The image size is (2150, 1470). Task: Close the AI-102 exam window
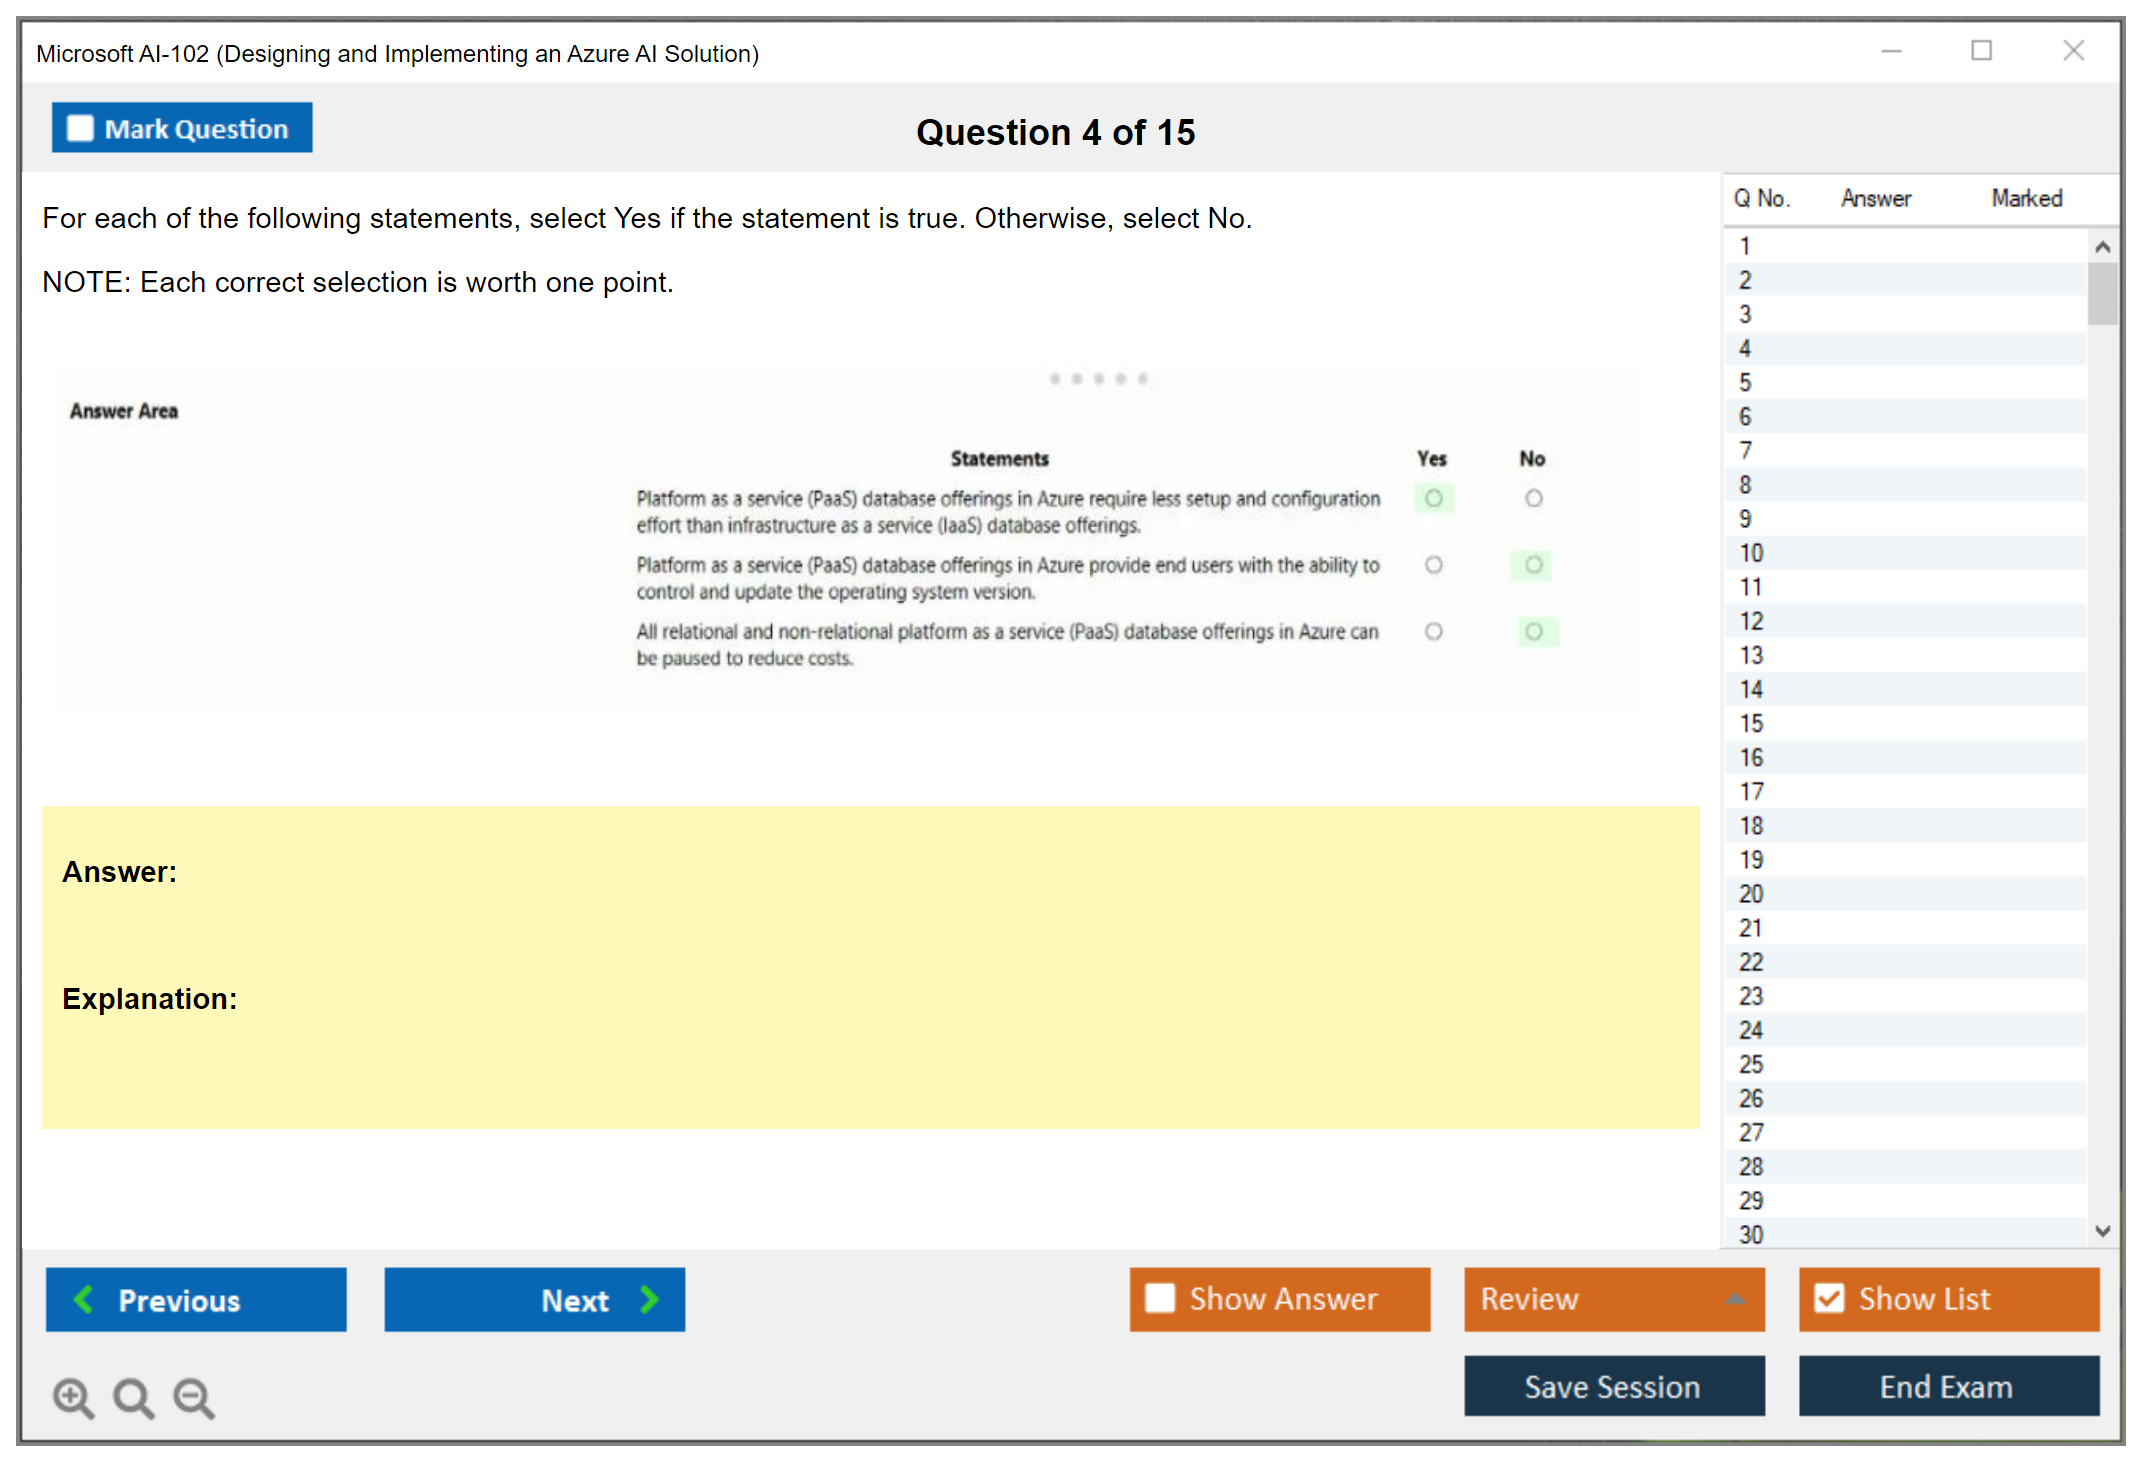[x=2073, y=51]
